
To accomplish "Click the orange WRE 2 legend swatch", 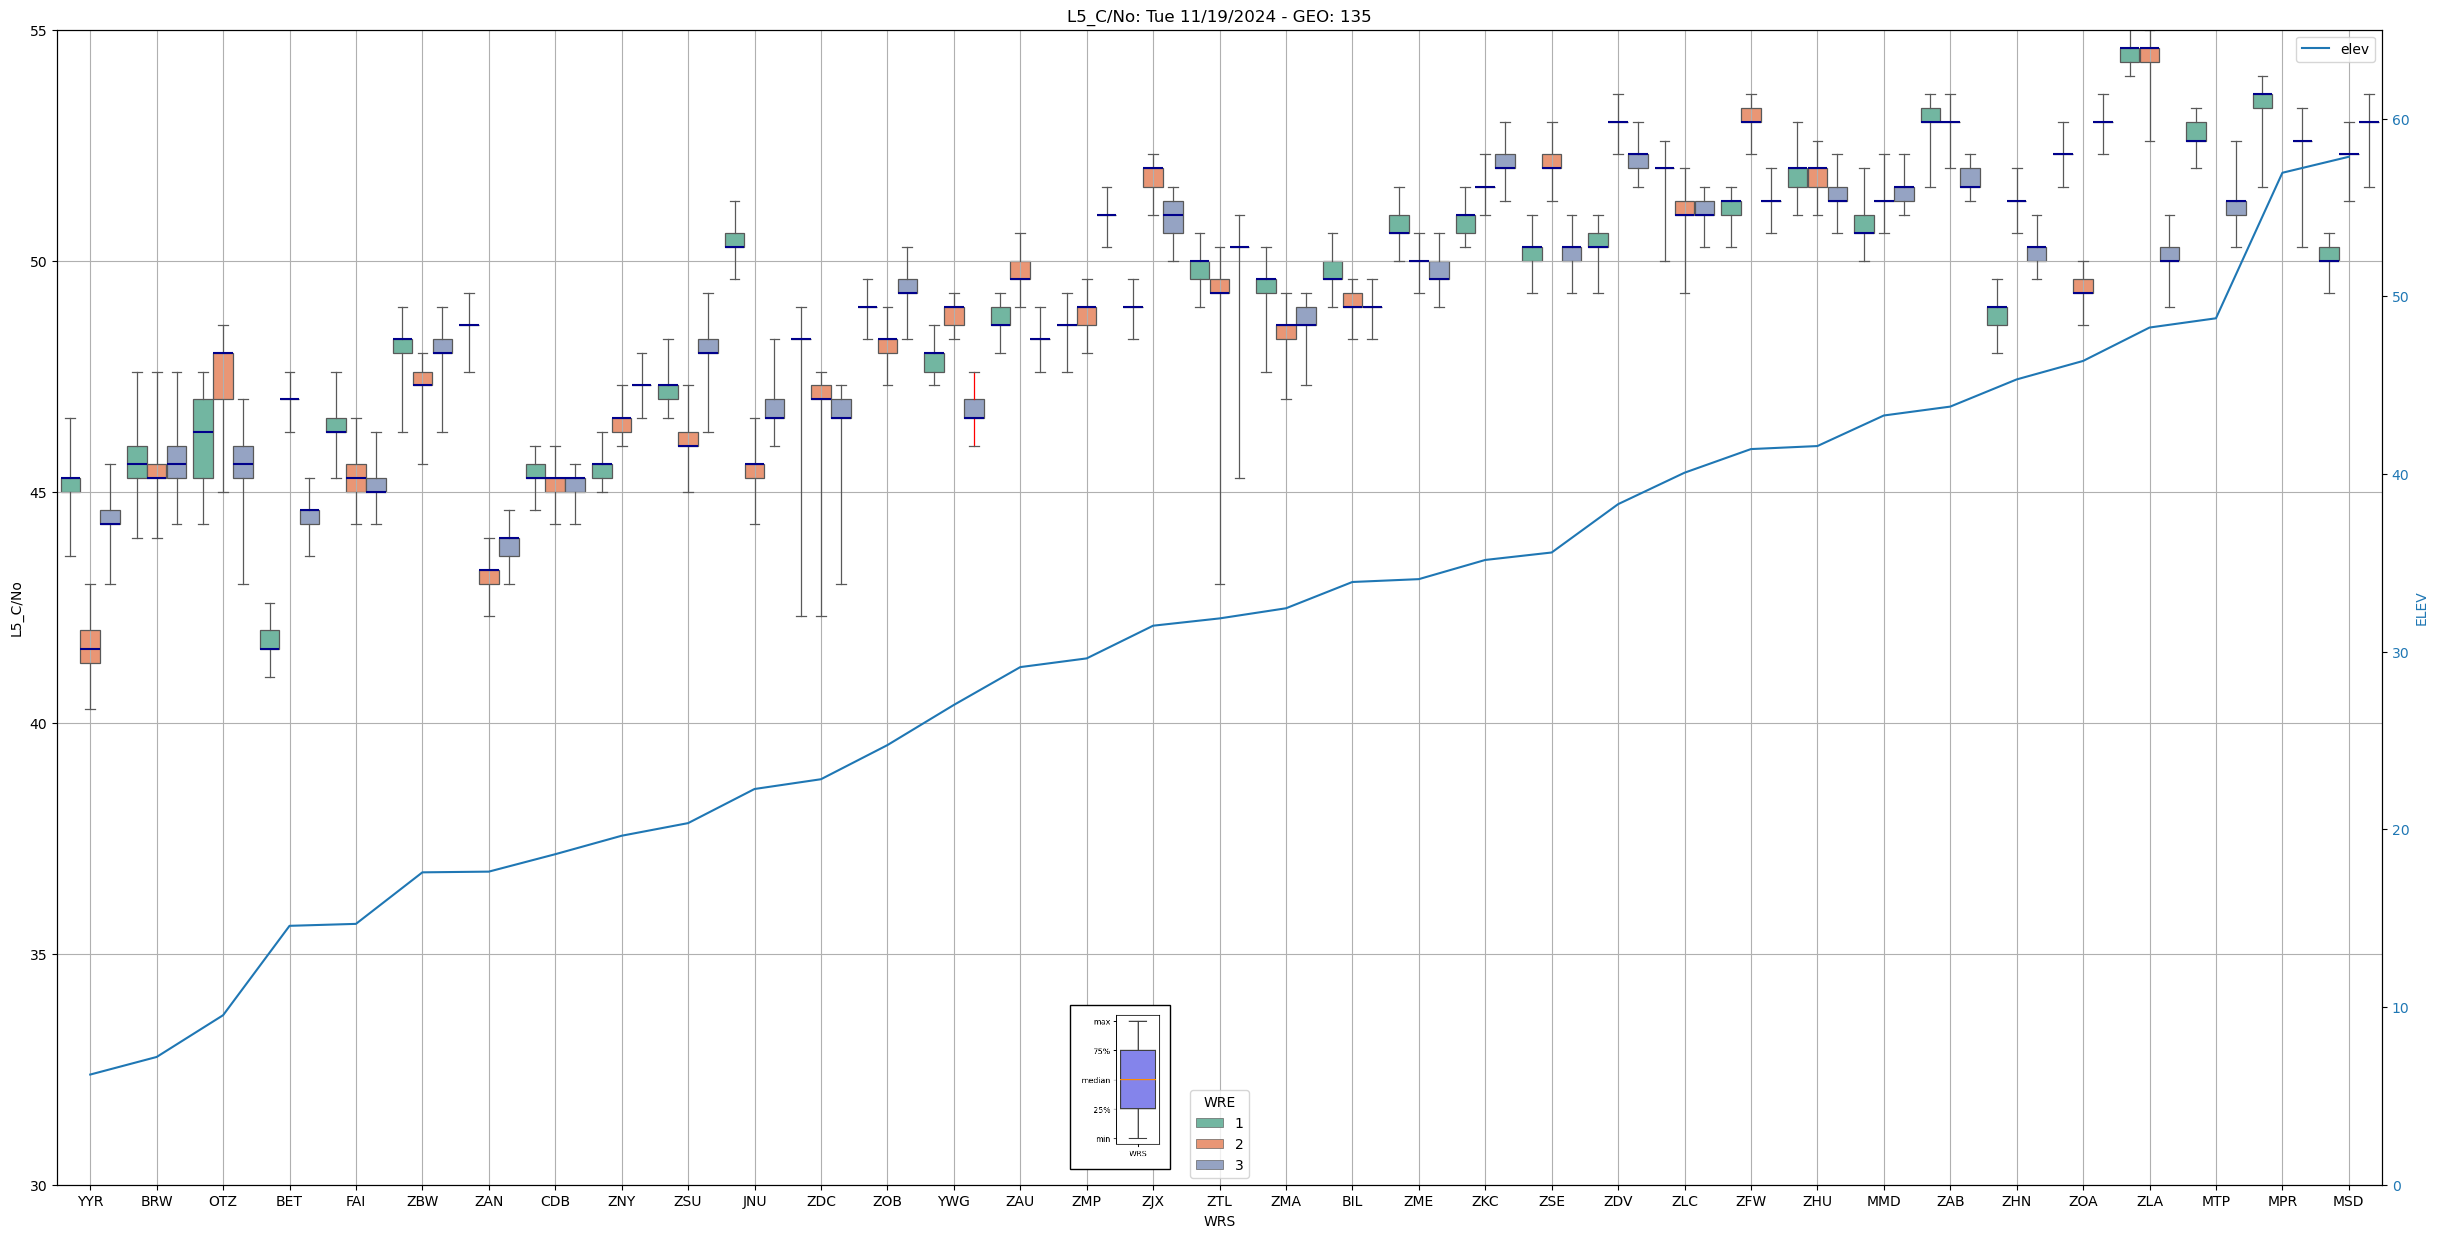I will point(1209,1144).
